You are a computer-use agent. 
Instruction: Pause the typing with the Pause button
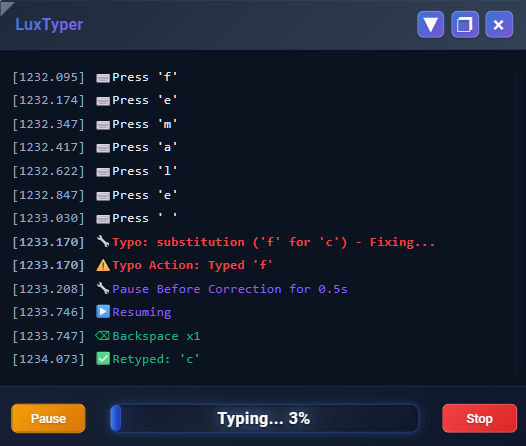click(x=48, y=418)
